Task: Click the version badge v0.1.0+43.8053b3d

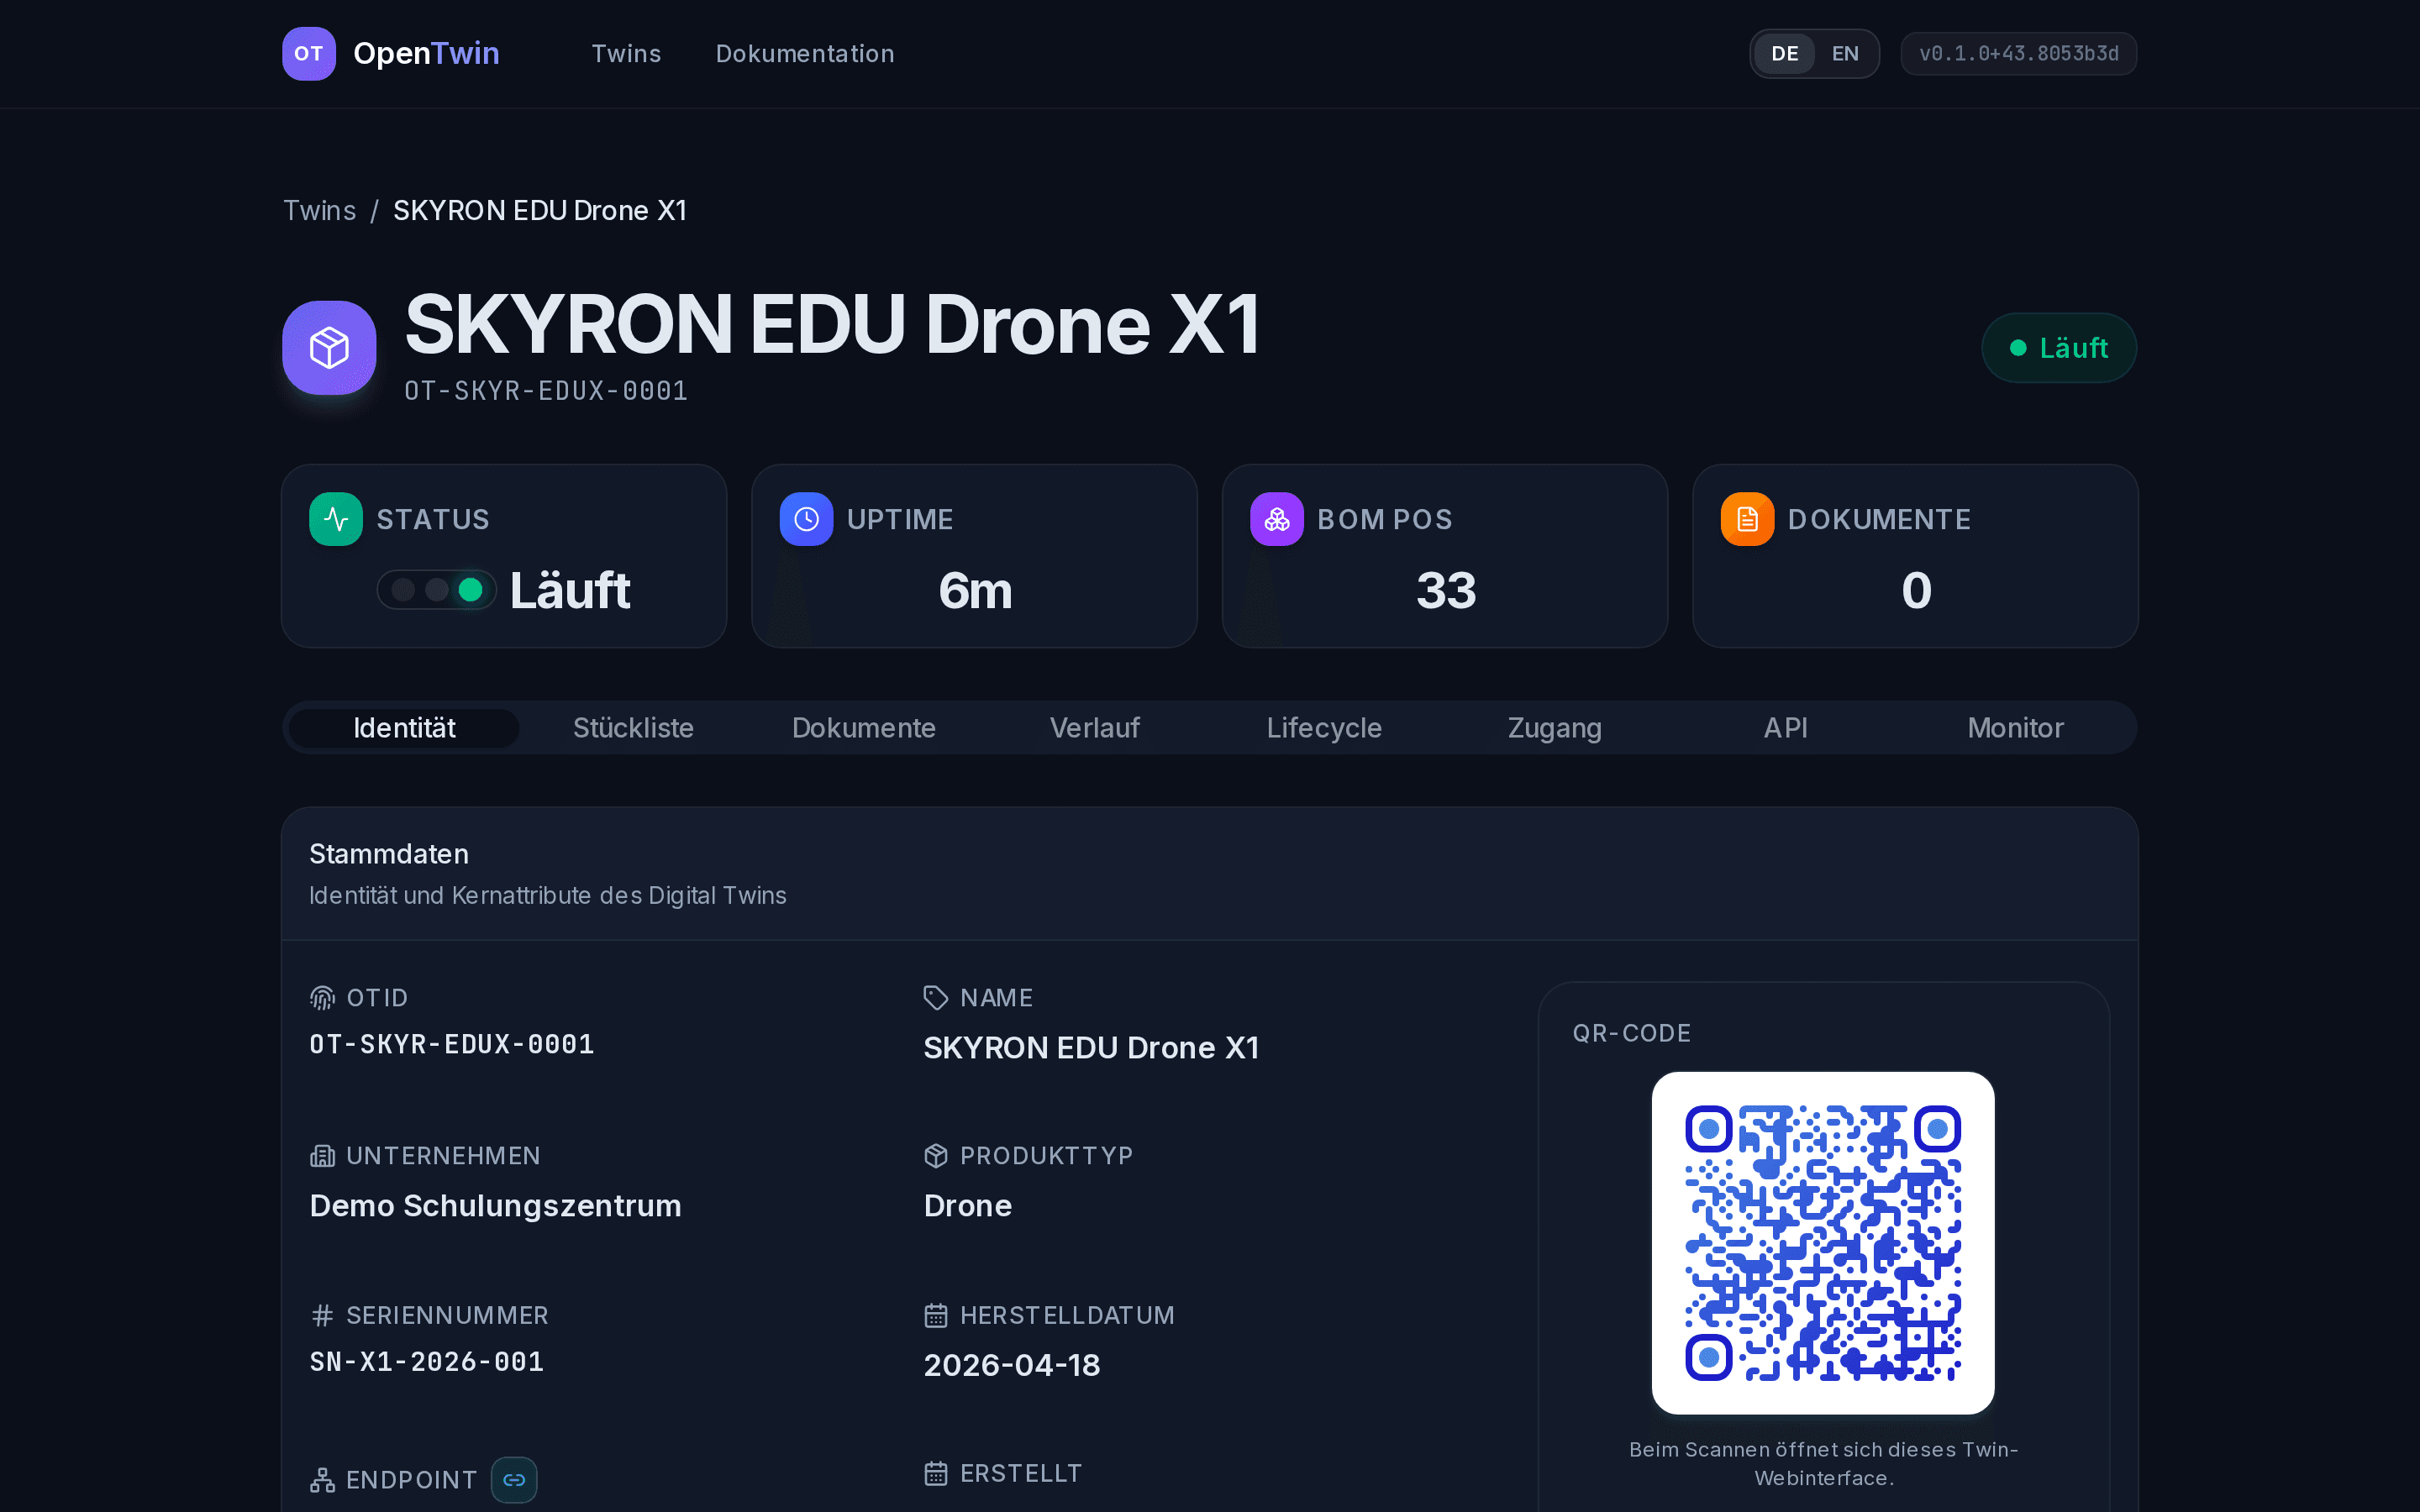Action: coord(2019,54)
